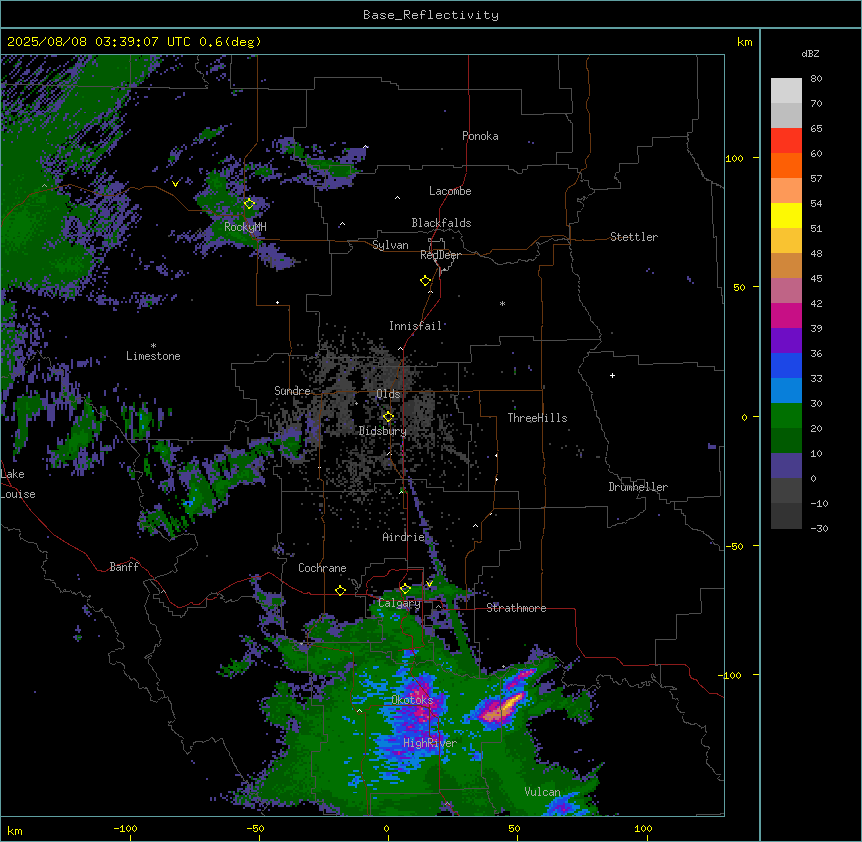Viewport: 862px width, 842px height.
Task: Click the HighRiver label
Action: [430, 743]
